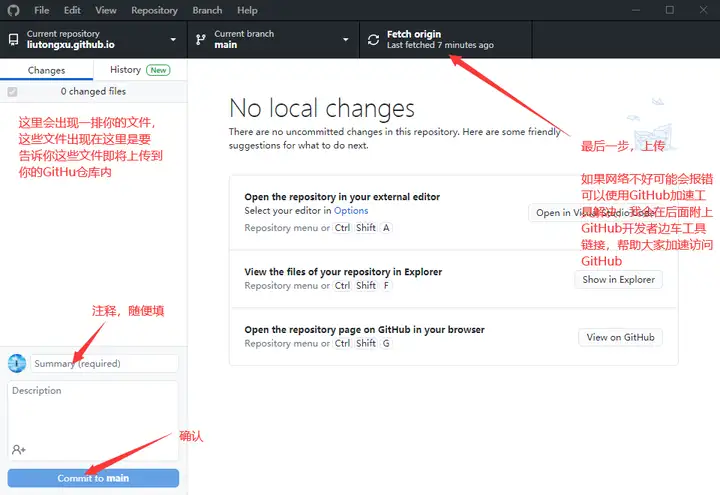Click the window maximize button
Image resolution: width=720 pixels, height=495 pixels.
point(670,10)
